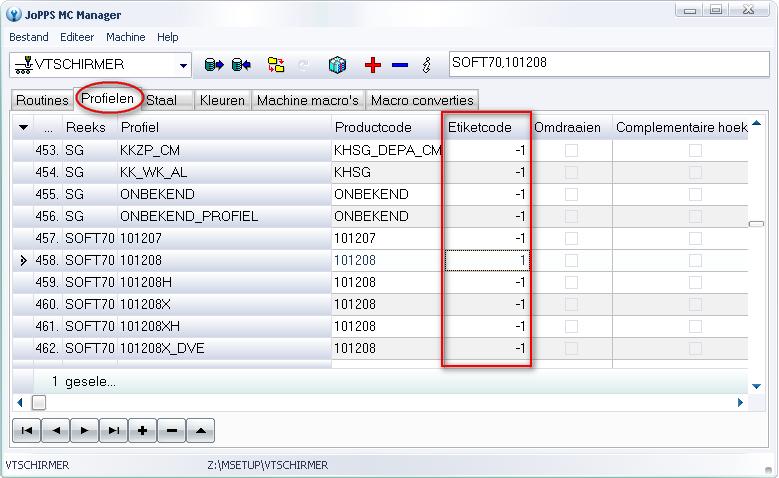The image size is (779, 478).
Task: Click the import database from machine icon
Action: click(241, 65)
